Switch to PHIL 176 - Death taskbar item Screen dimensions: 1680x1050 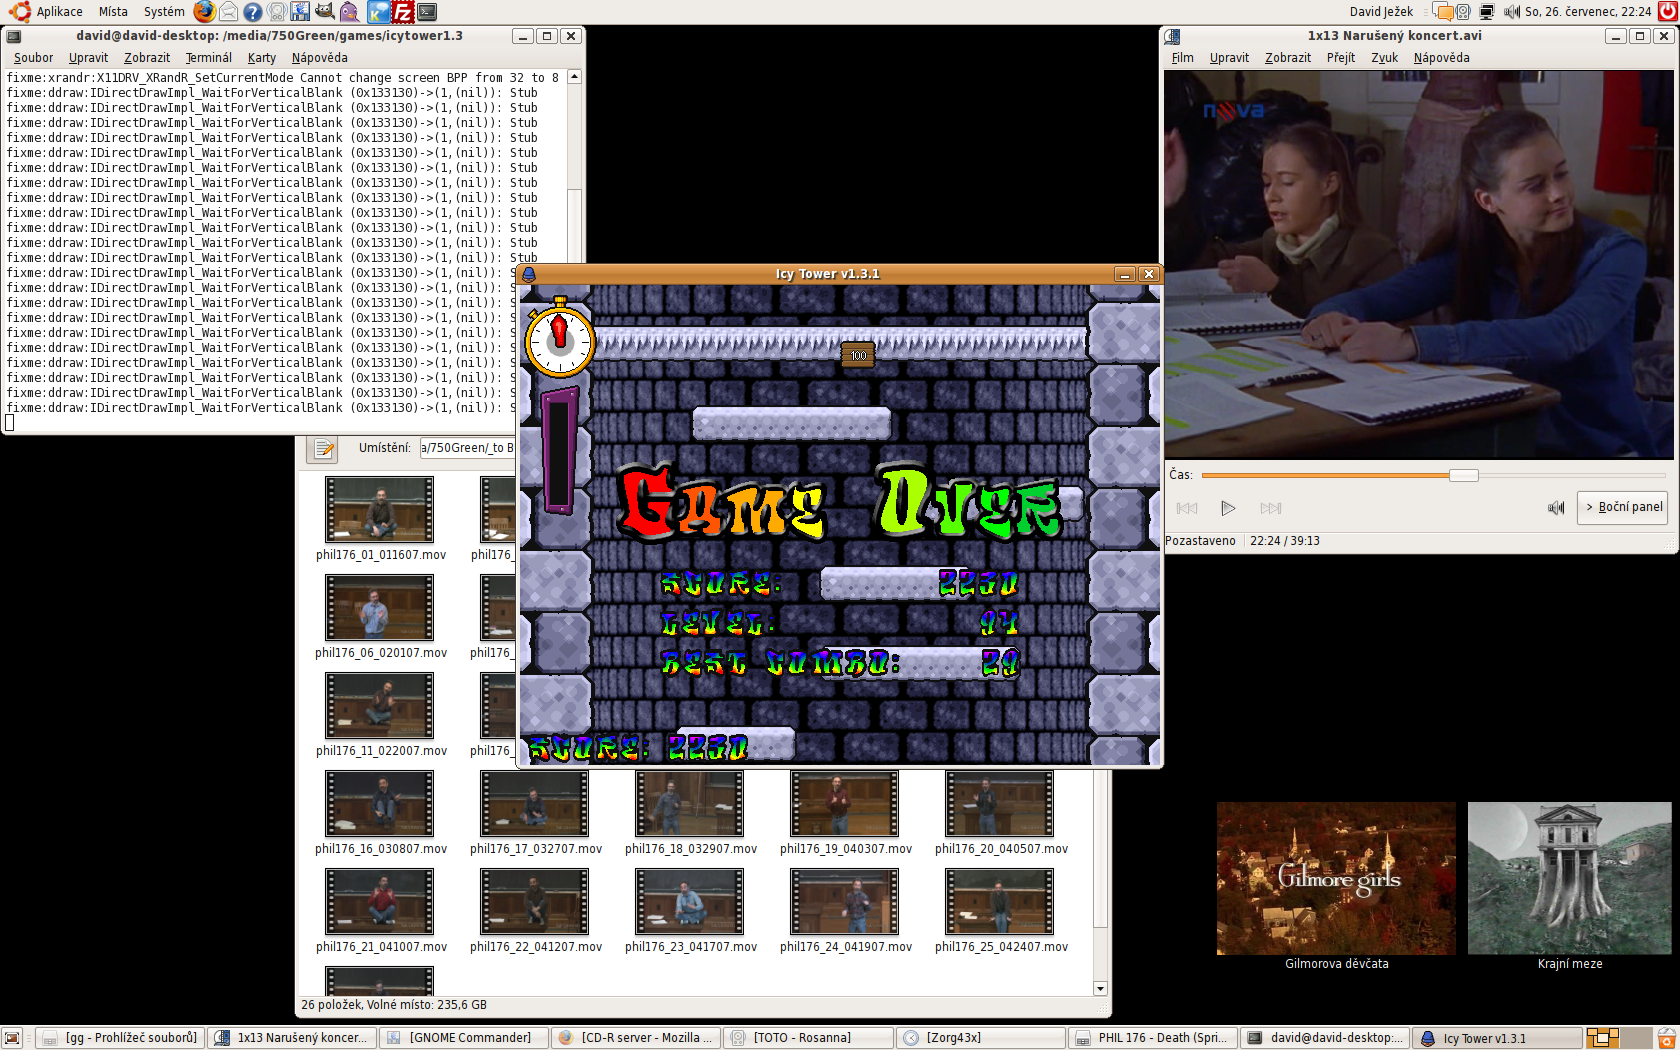(1153, 1038)
